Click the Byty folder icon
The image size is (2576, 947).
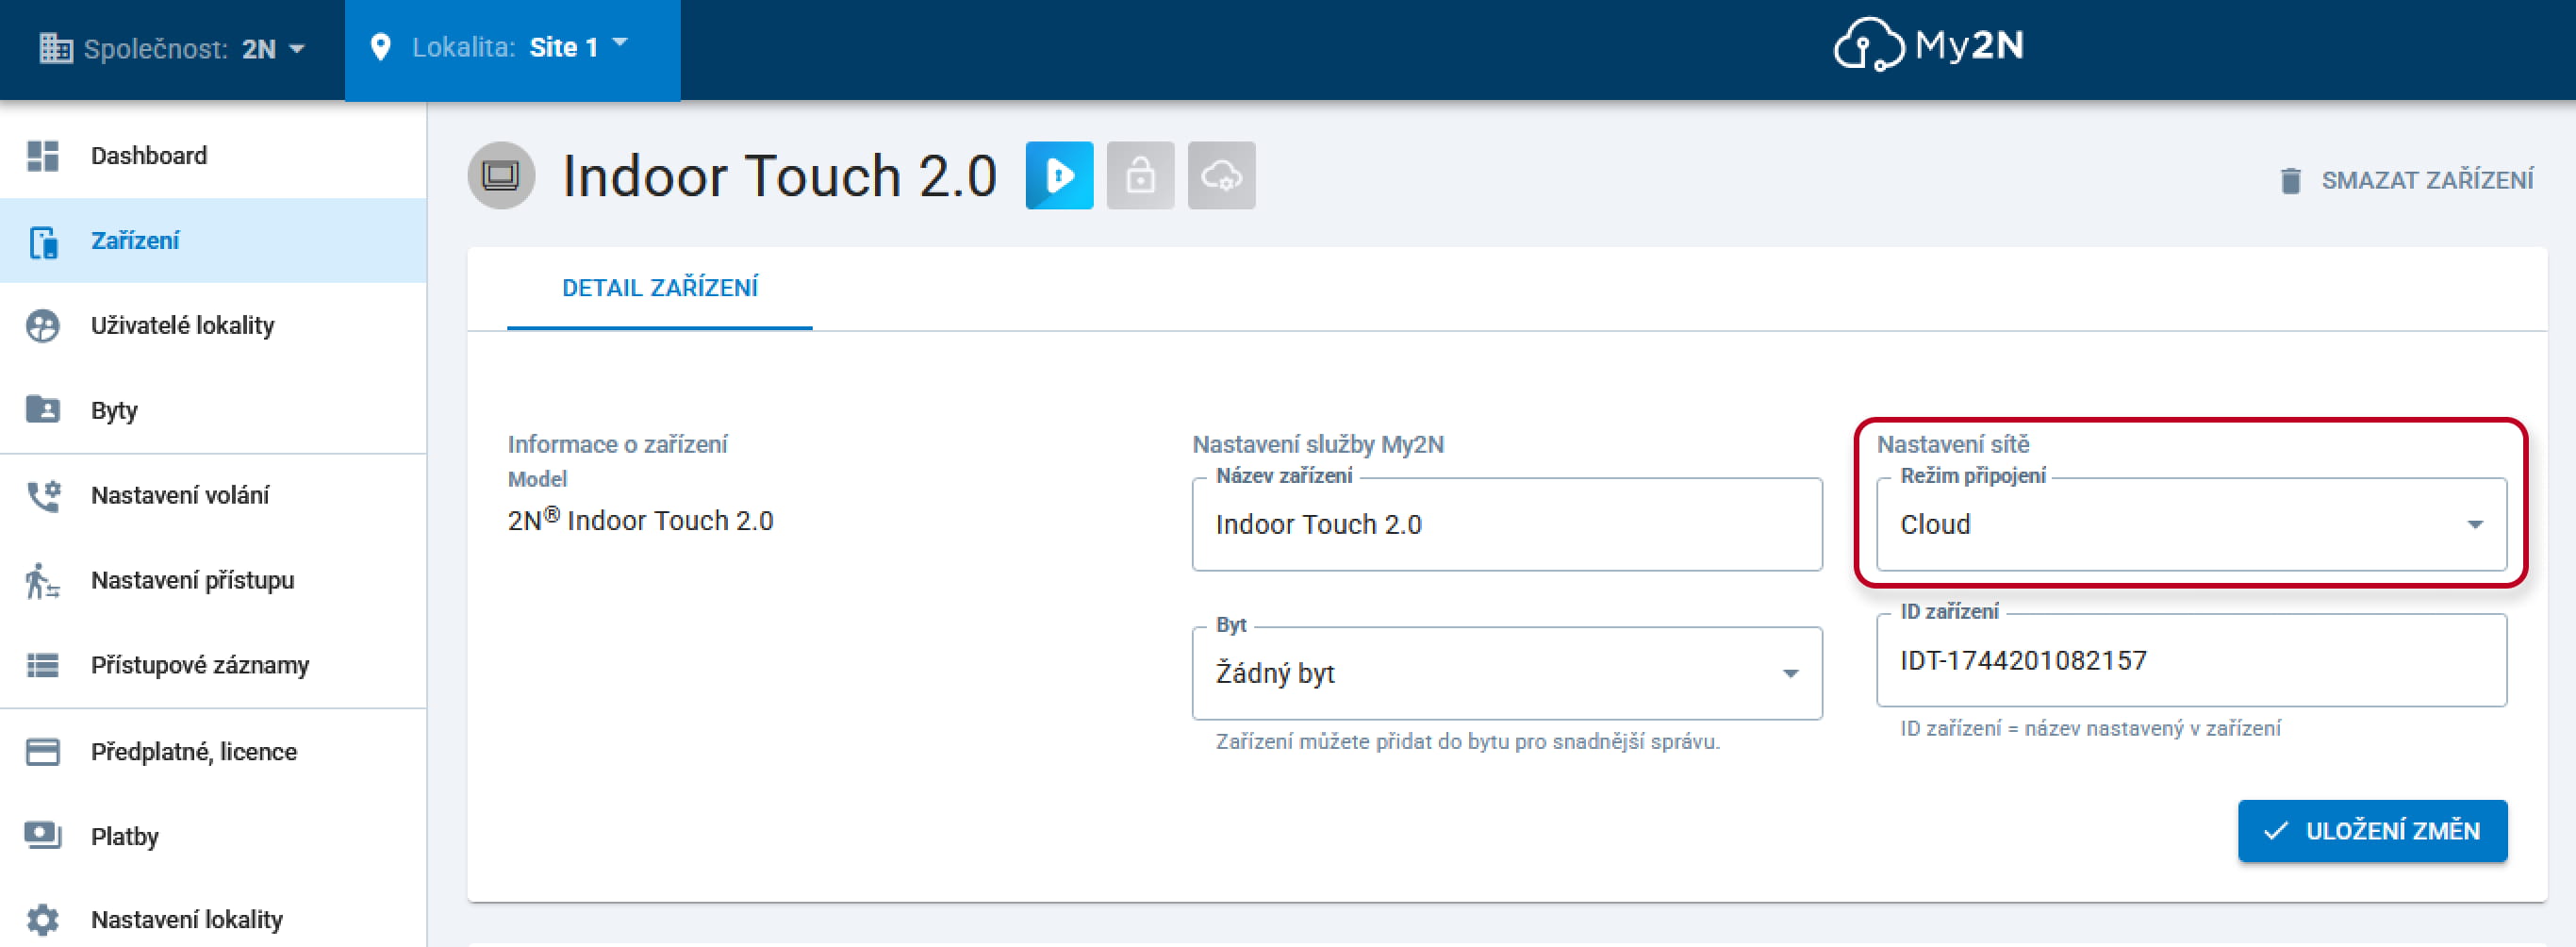(x=43, y=410)
